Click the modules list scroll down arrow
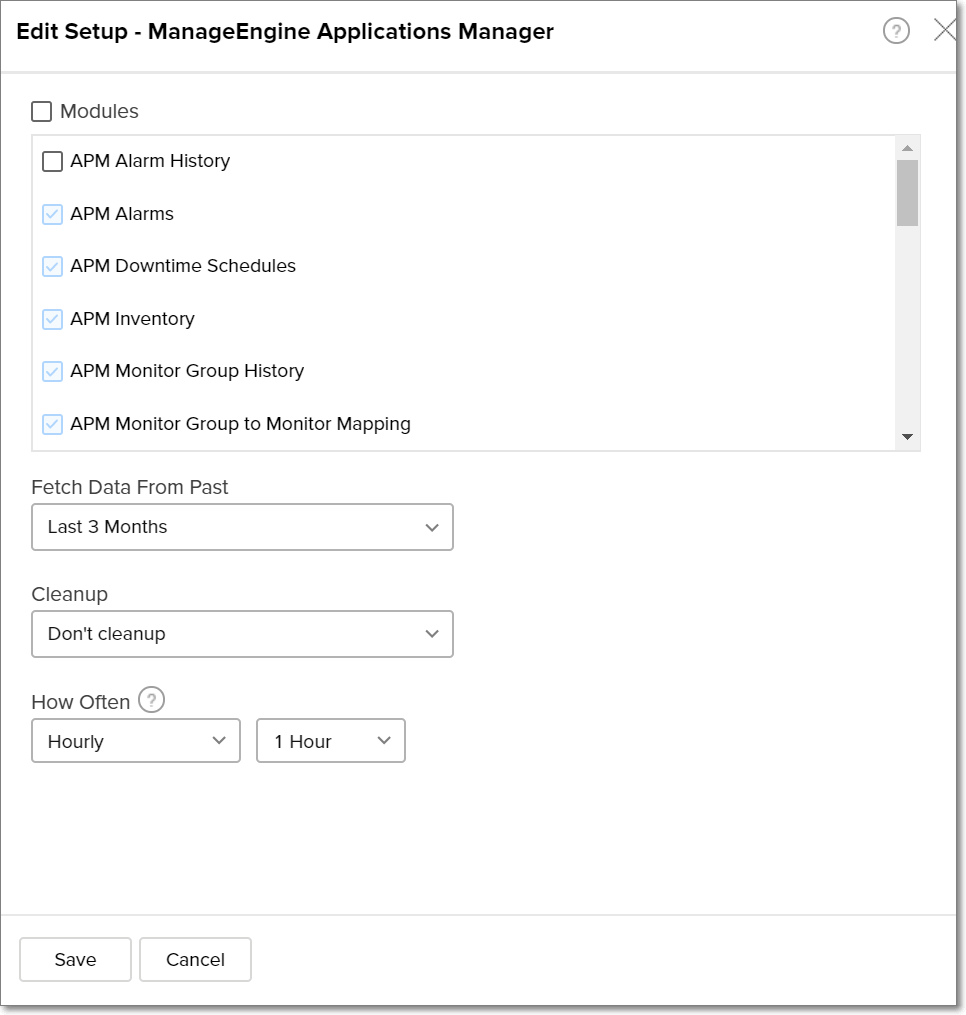966x1015 pixels. click(907, 437)
